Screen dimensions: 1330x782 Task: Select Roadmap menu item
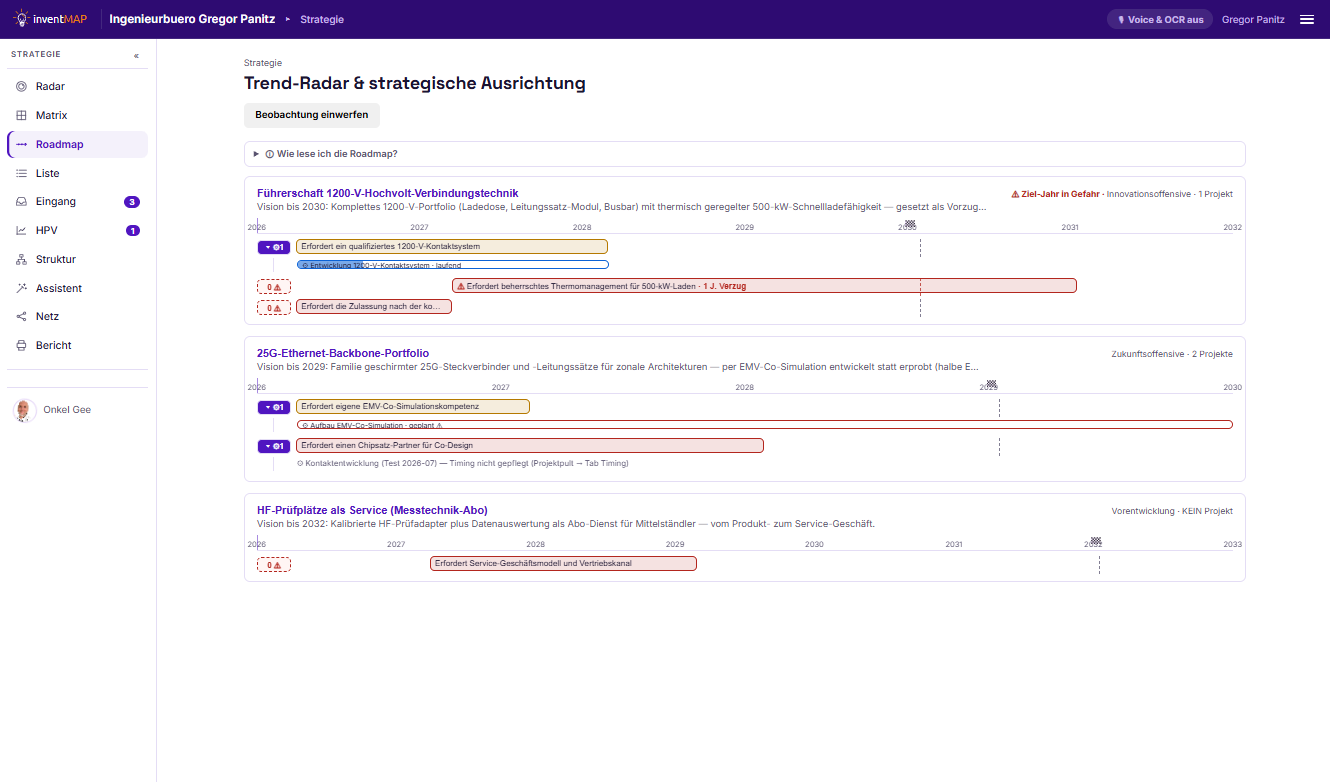pos(77,145)
